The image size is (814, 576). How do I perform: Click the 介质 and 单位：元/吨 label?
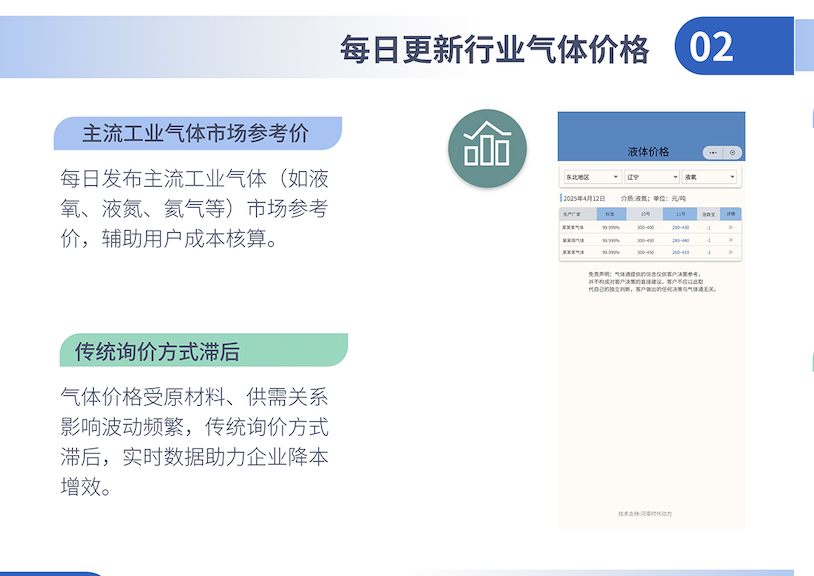[x=653, y=198]
